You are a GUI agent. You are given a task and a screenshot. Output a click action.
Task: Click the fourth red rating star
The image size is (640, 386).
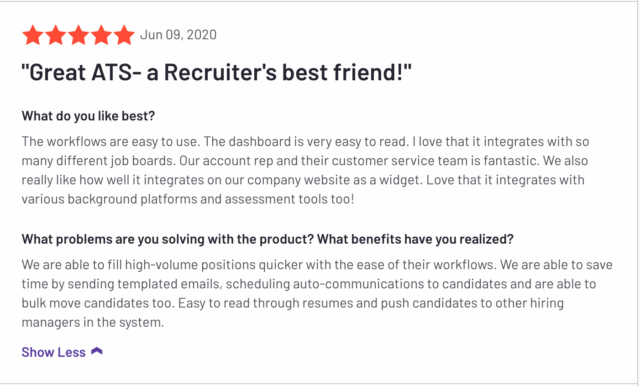pyautogui.click(x=101, y=35)
